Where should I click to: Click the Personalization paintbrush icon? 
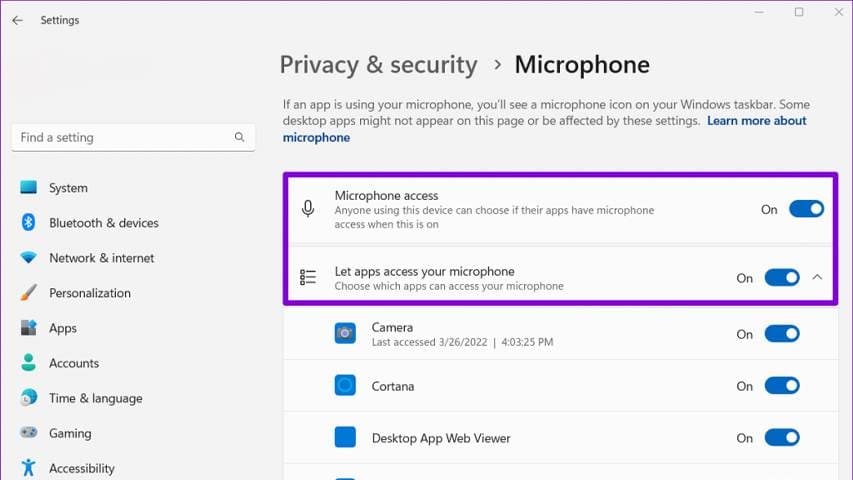28,293
